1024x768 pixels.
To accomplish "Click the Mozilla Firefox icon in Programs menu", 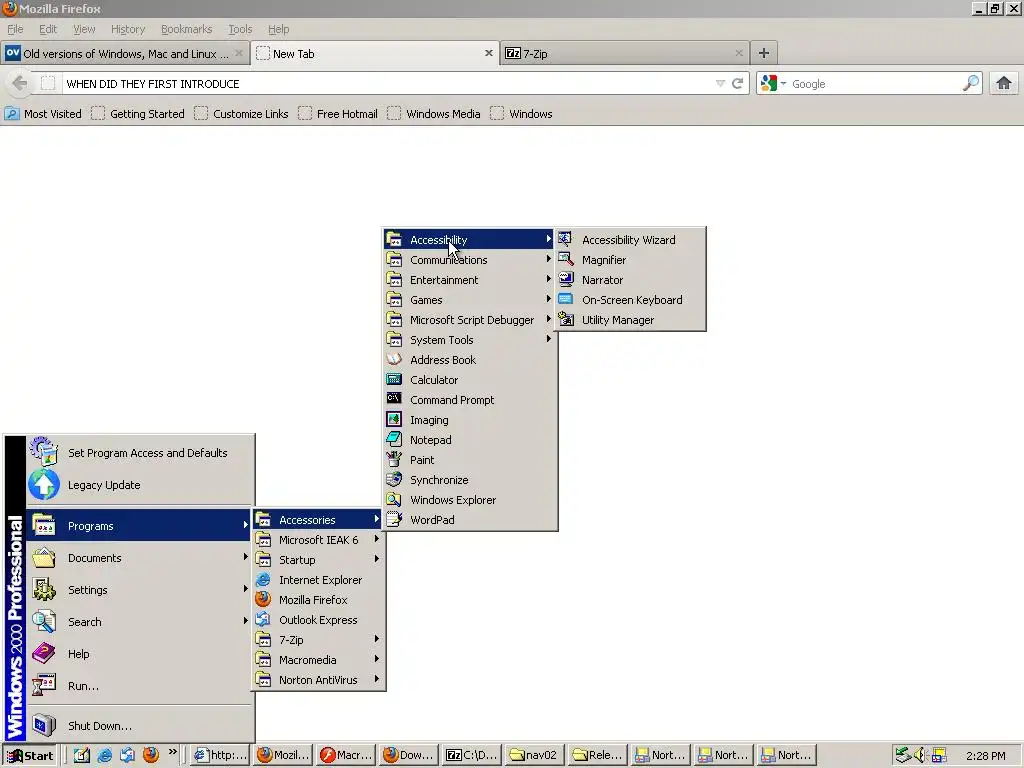I will (x=263, y=600).
